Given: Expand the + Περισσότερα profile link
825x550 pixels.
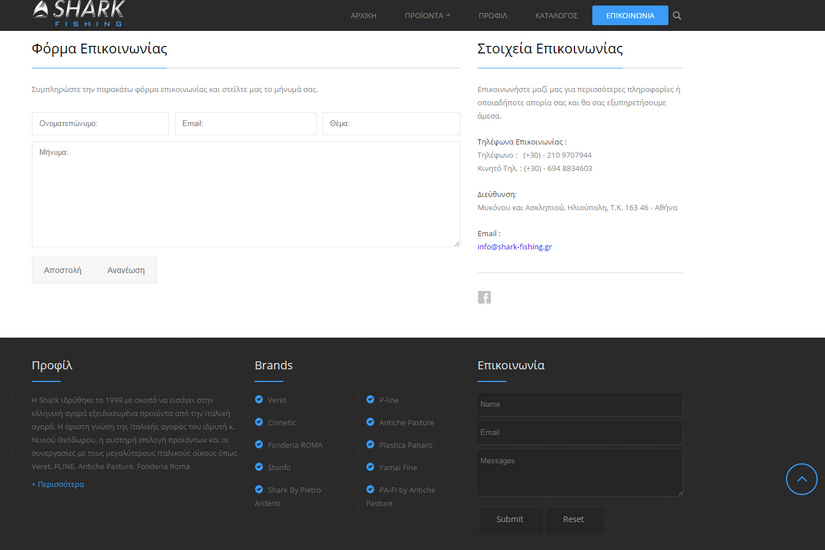Looking at the screenshot, I should tap(58, 484).
